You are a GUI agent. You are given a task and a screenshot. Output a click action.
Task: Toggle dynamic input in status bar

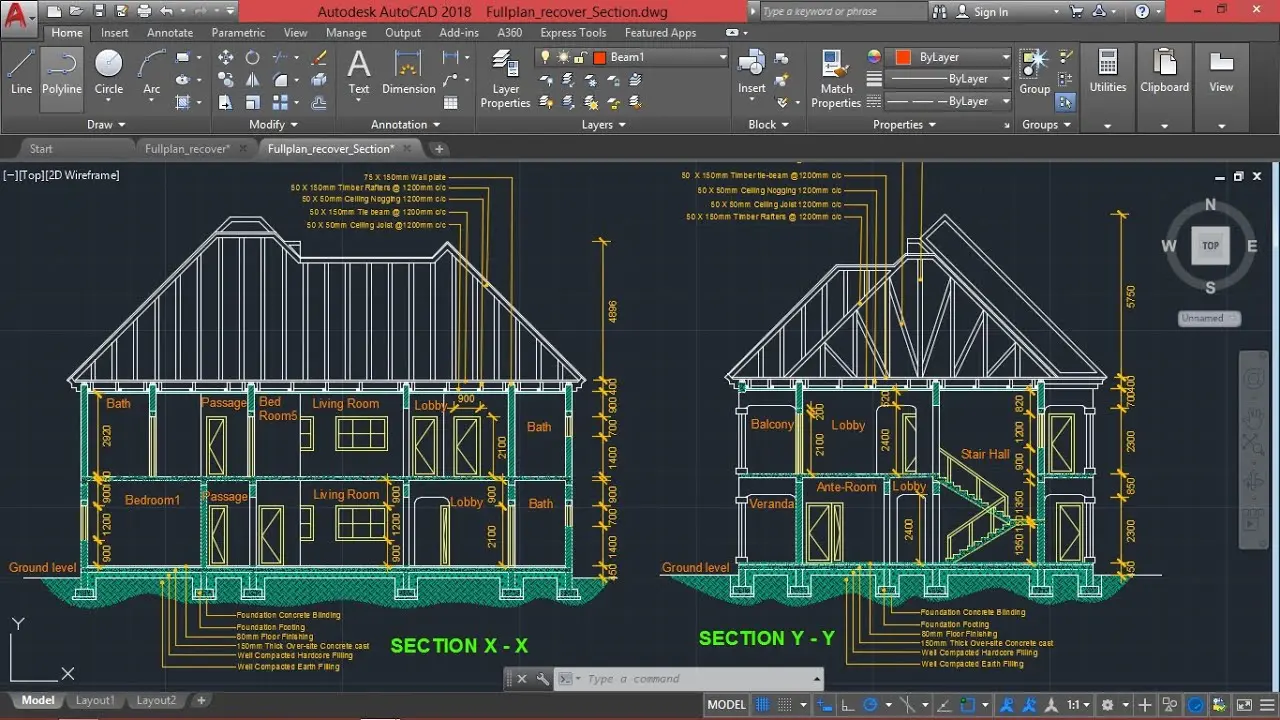coord(825,704)
